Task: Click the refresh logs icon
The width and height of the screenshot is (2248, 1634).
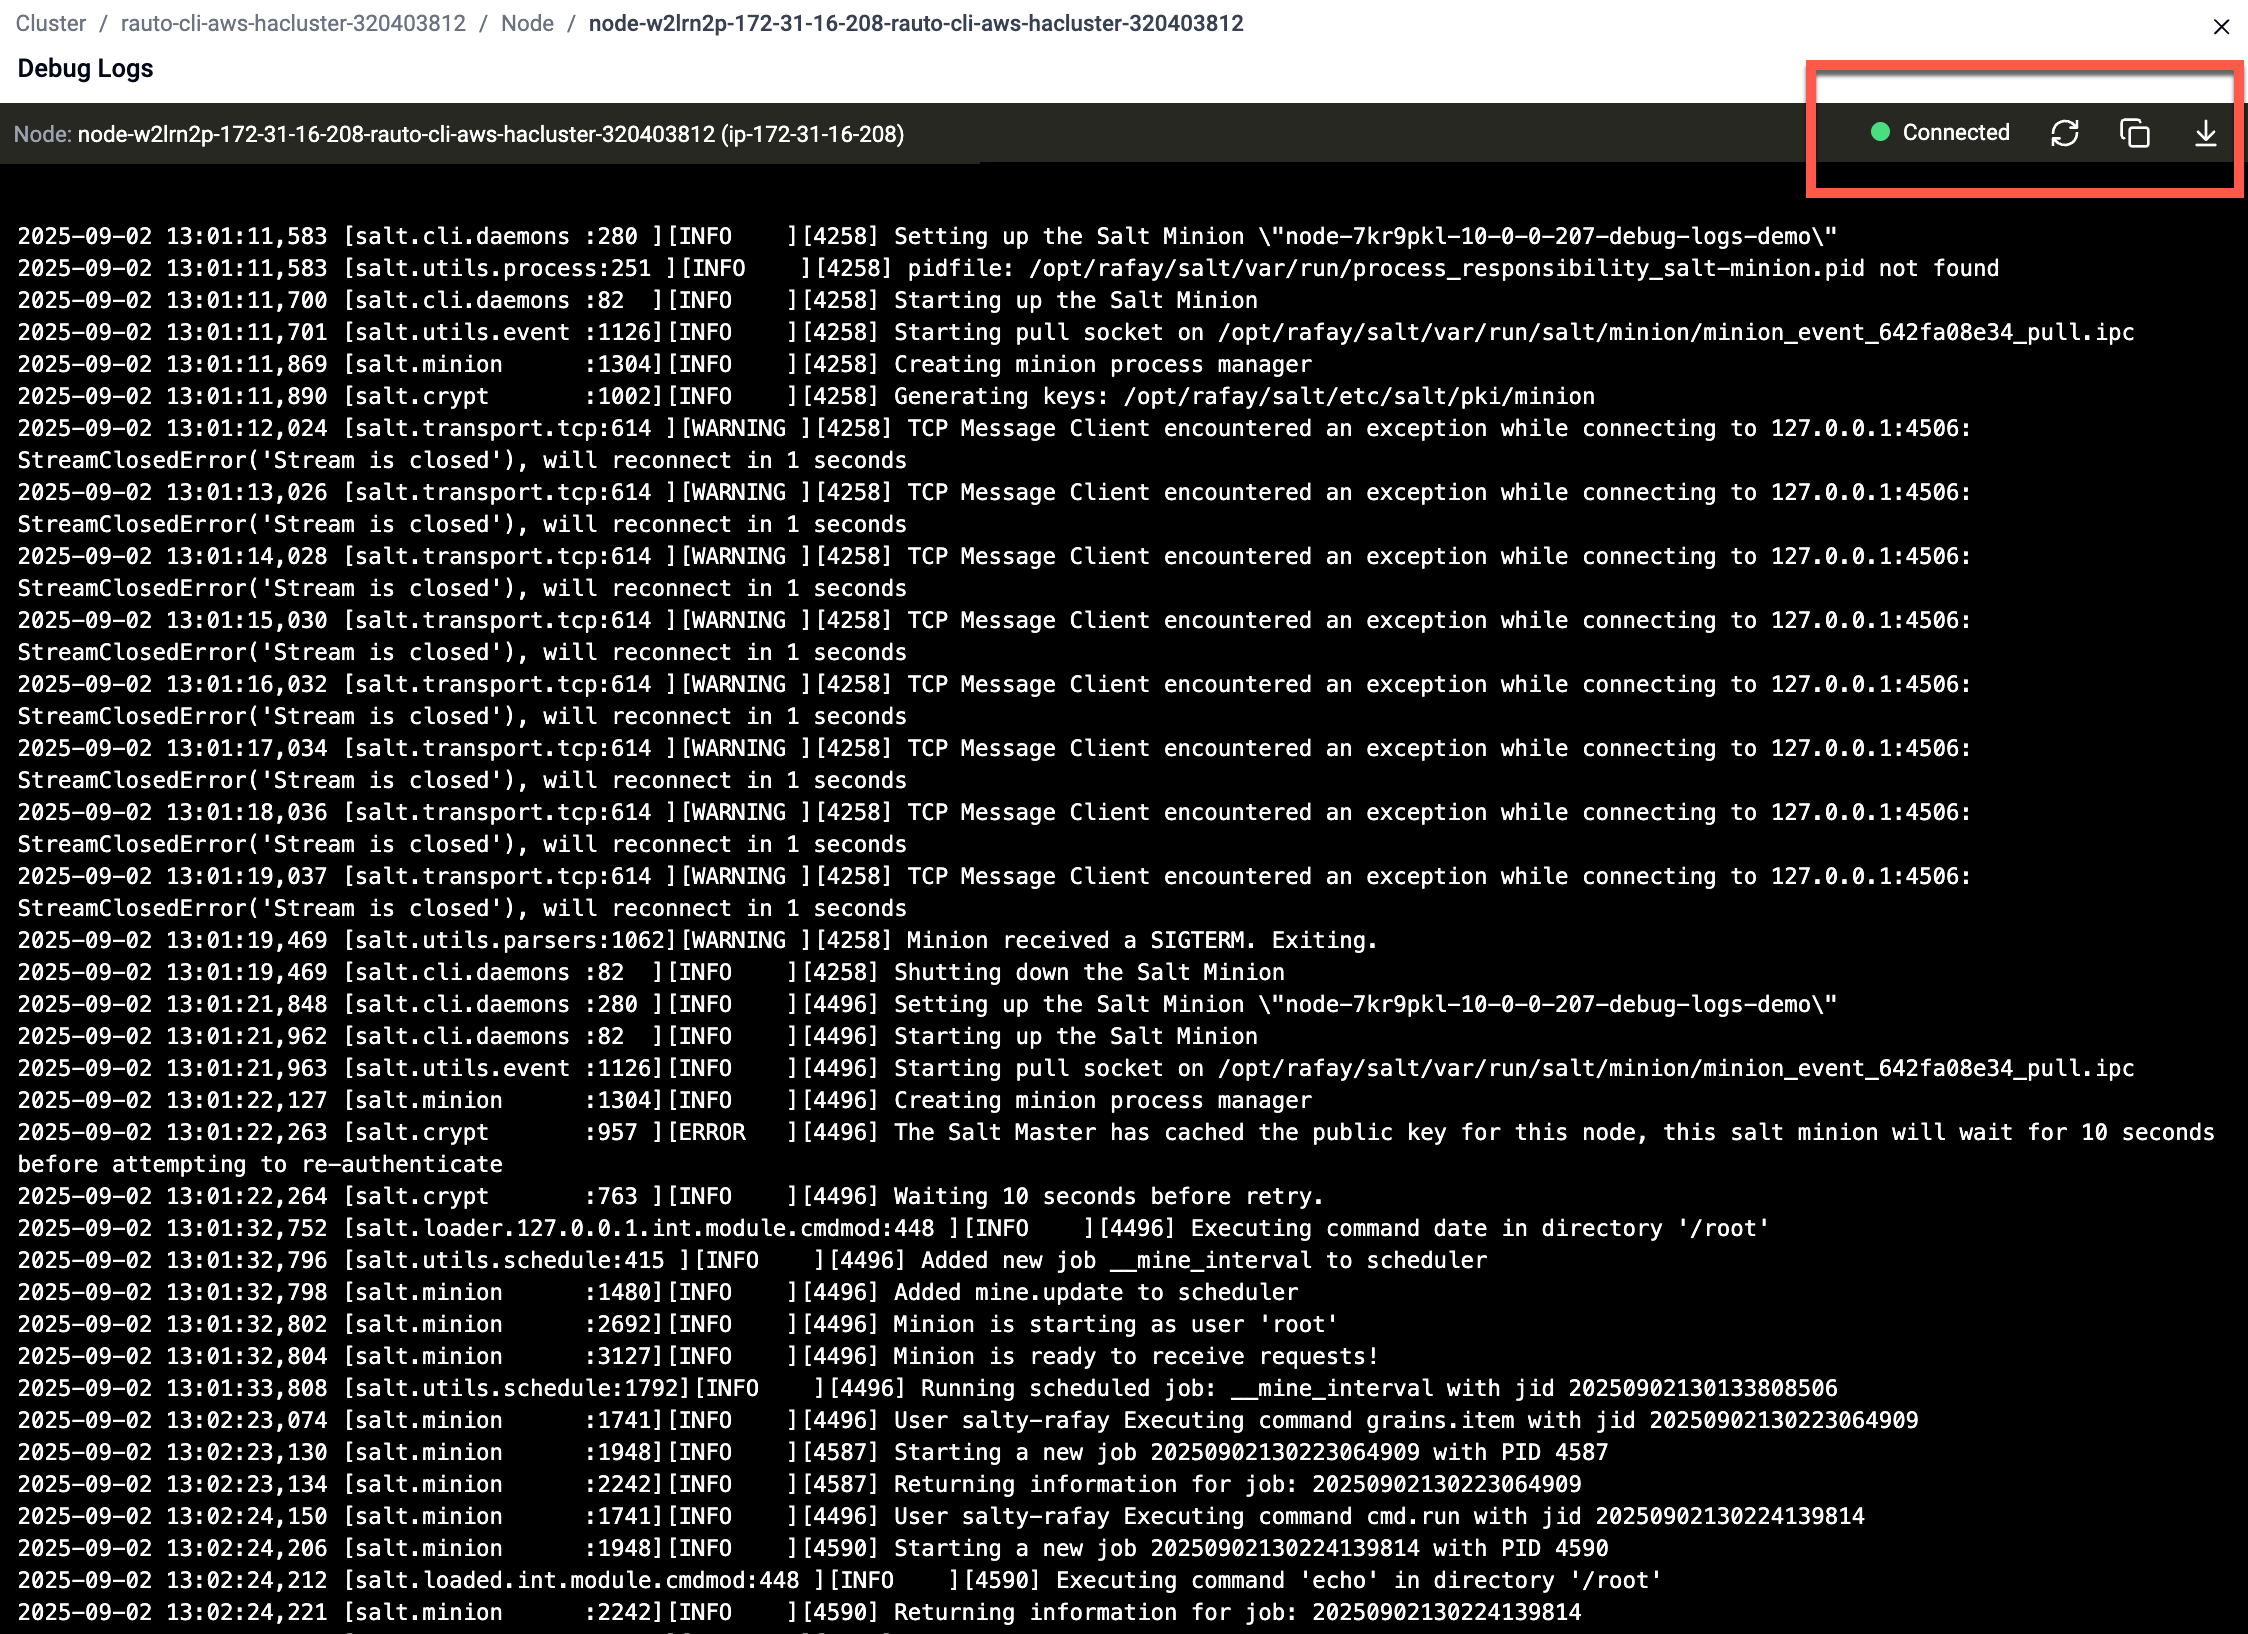Action: coord(2064,133)
